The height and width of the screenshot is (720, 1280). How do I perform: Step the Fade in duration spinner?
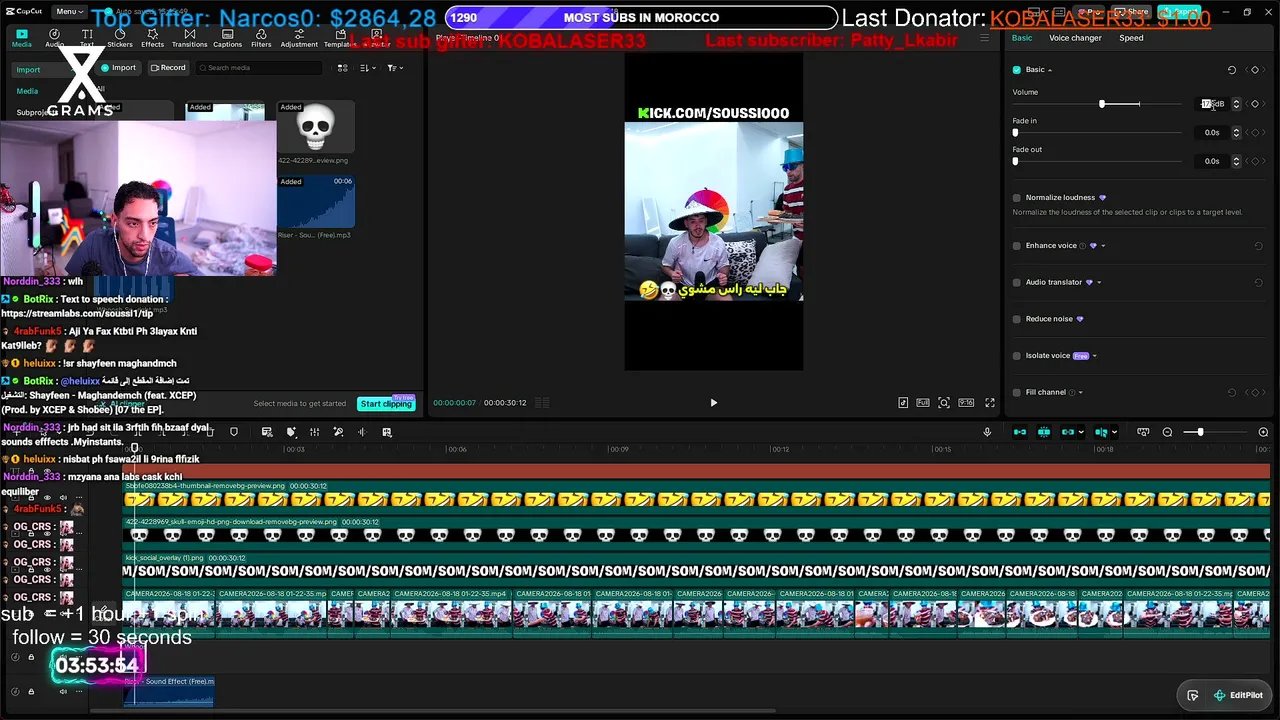(1236, 133)
